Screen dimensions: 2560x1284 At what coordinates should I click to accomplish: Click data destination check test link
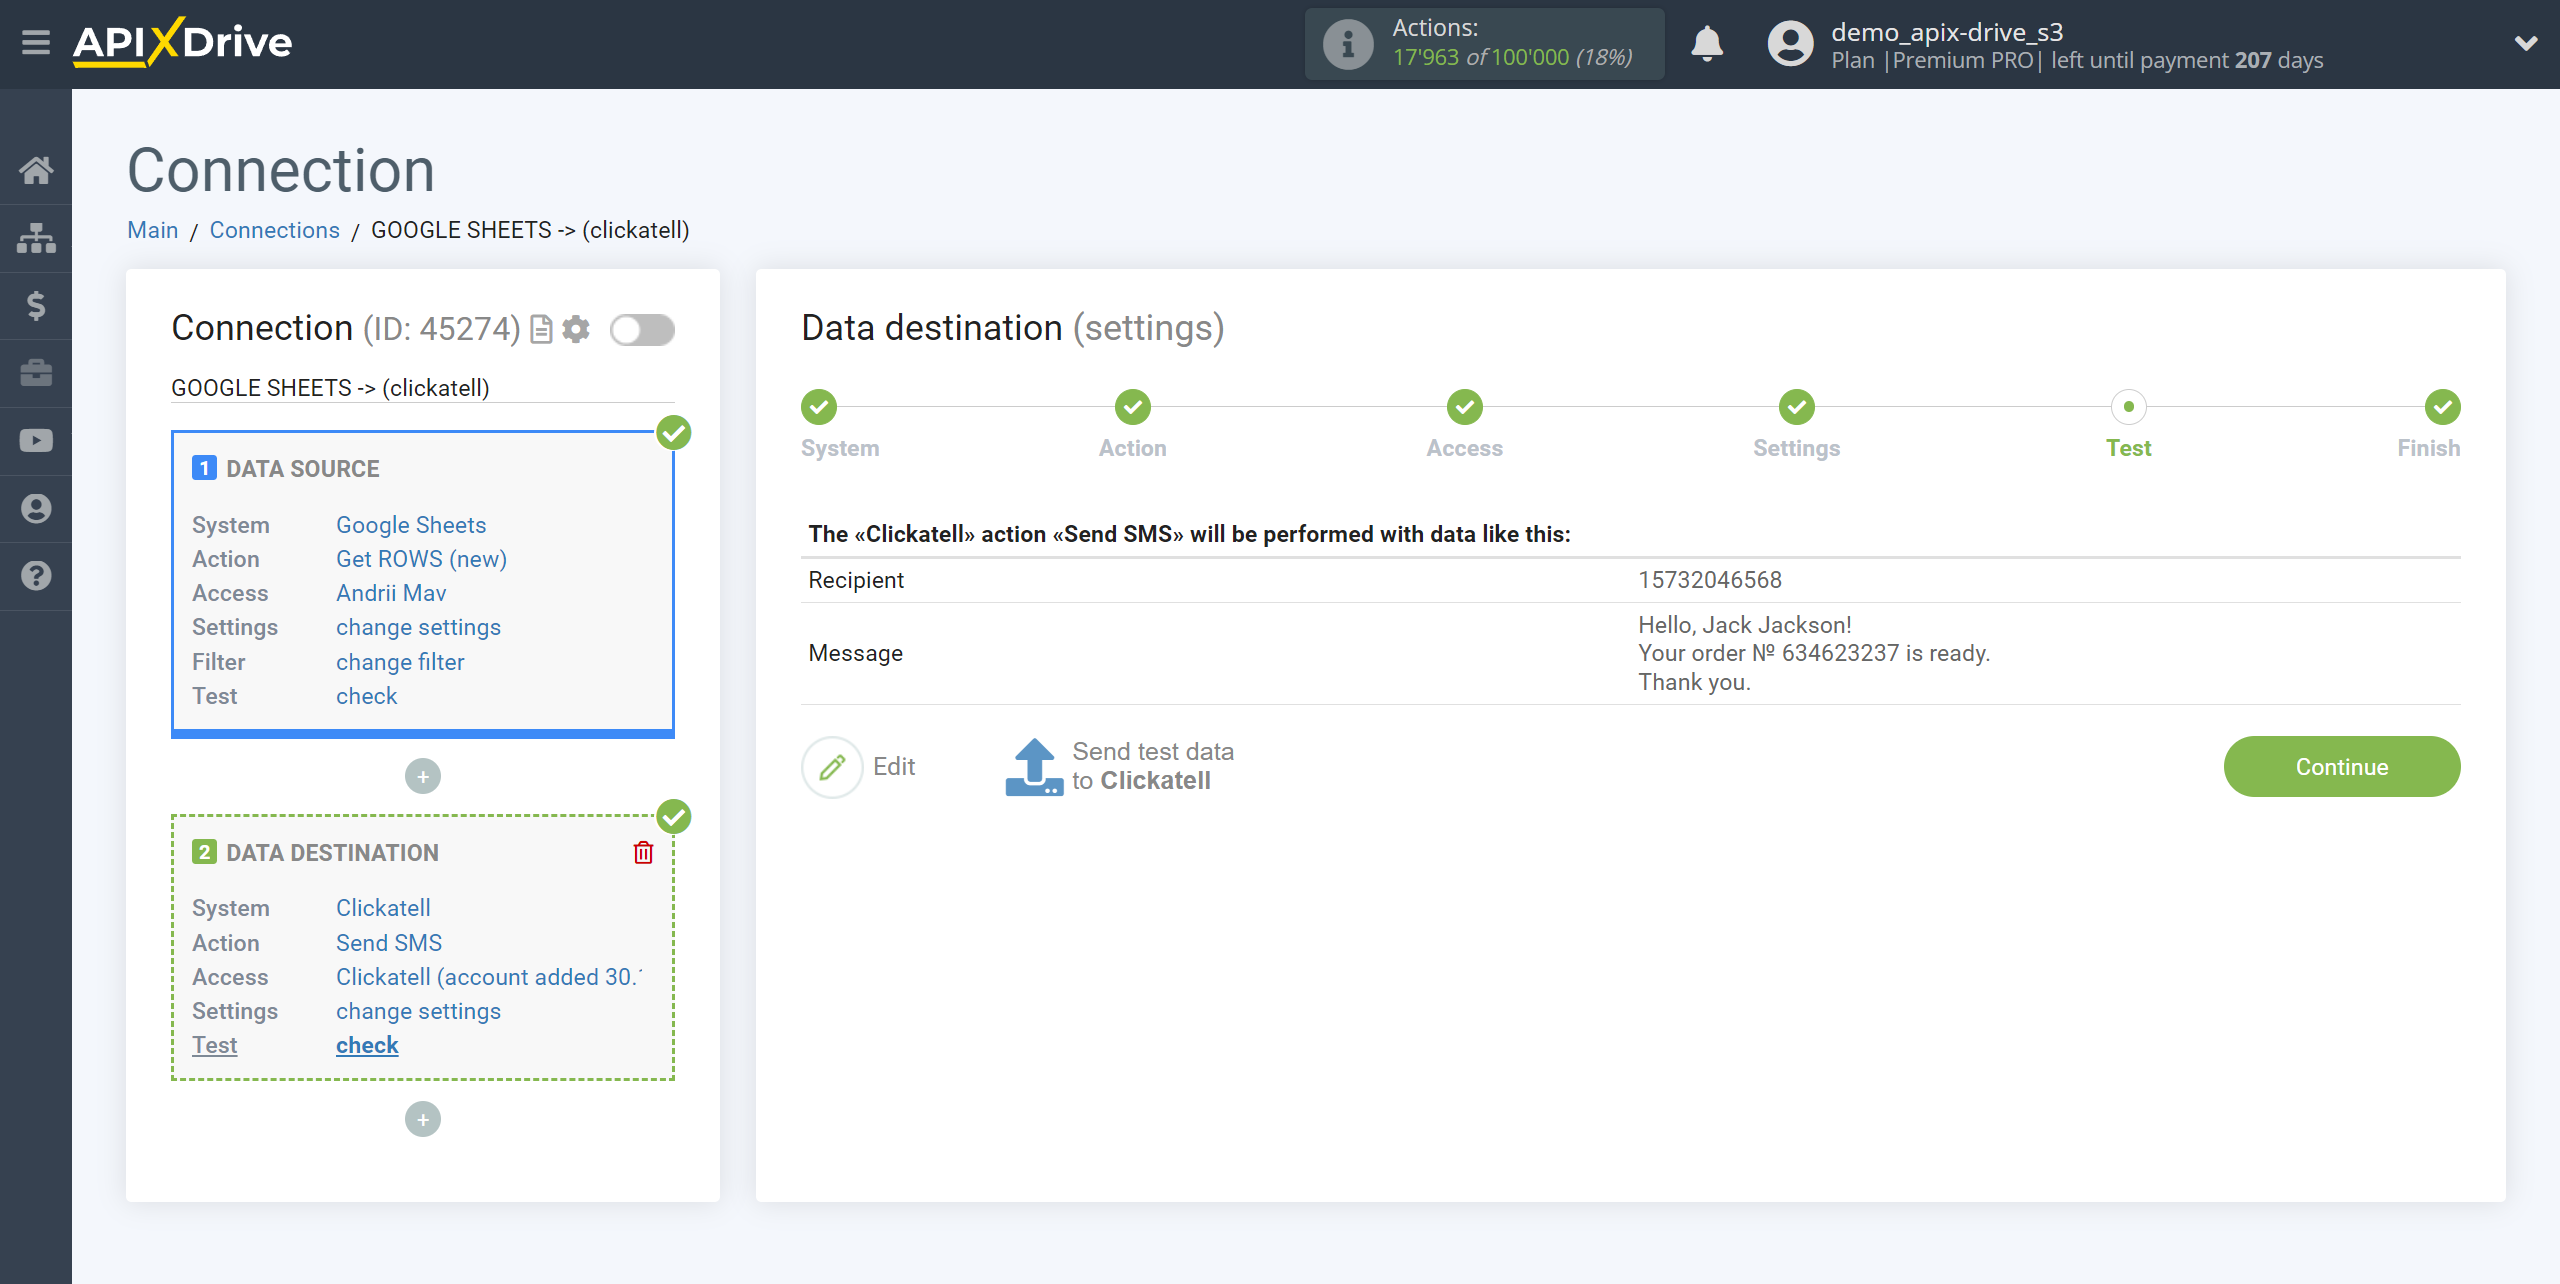coord(367,1045)
